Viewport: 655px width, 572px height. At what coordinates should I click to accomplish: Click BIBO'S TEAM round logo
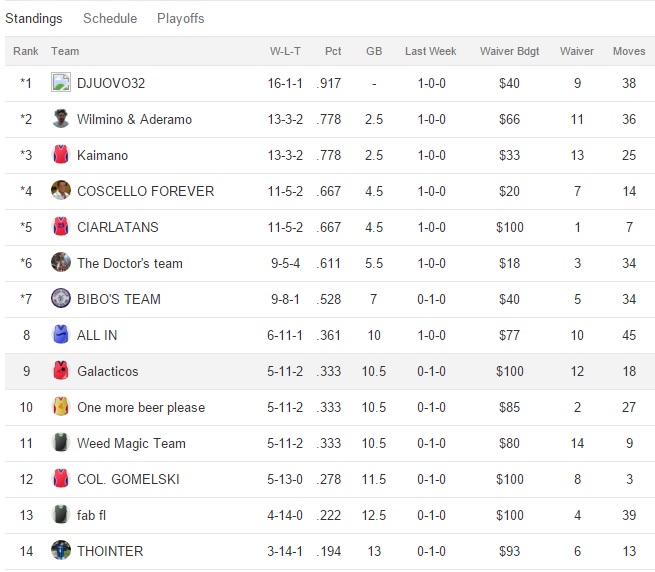(61, 299)
